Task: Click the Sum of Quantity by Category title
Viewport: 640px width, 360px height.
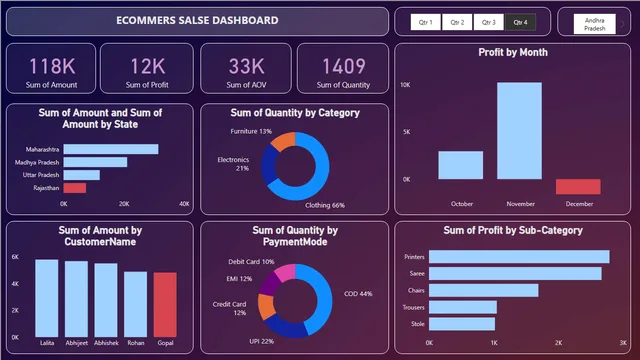Action: [x=295, y=113]
